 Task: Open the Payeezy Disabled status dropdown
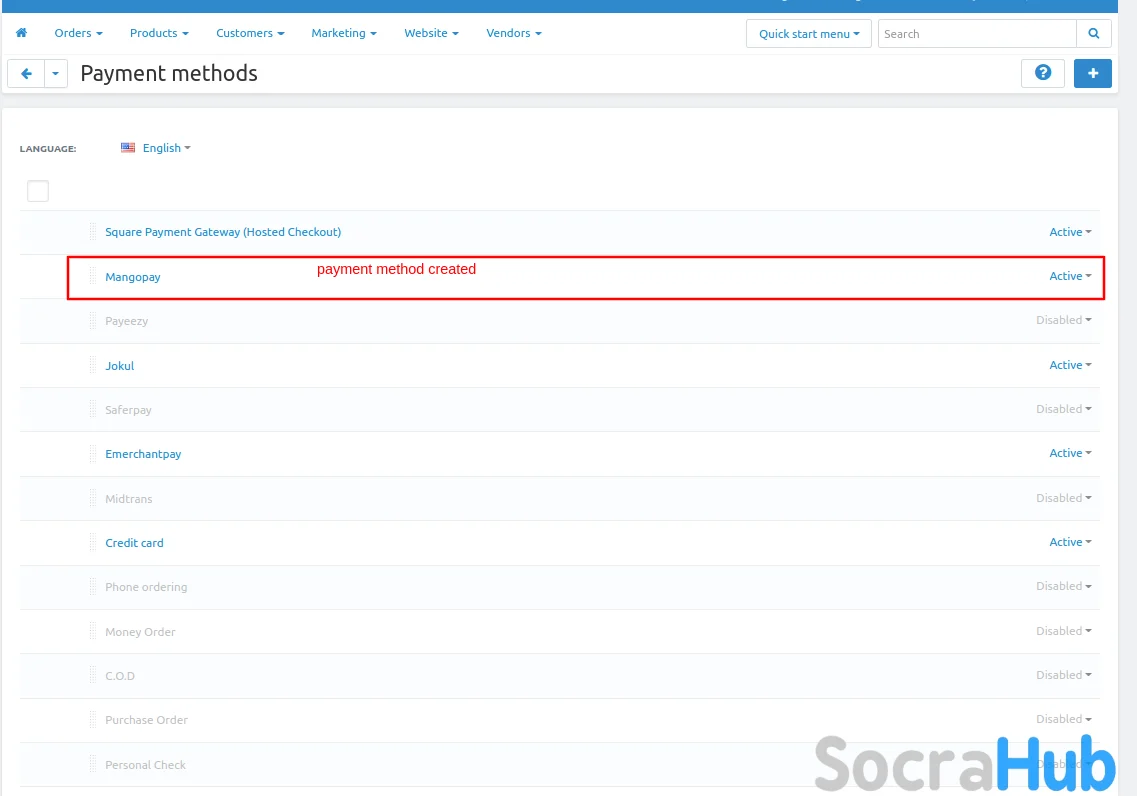click(x=1063, y=320)
